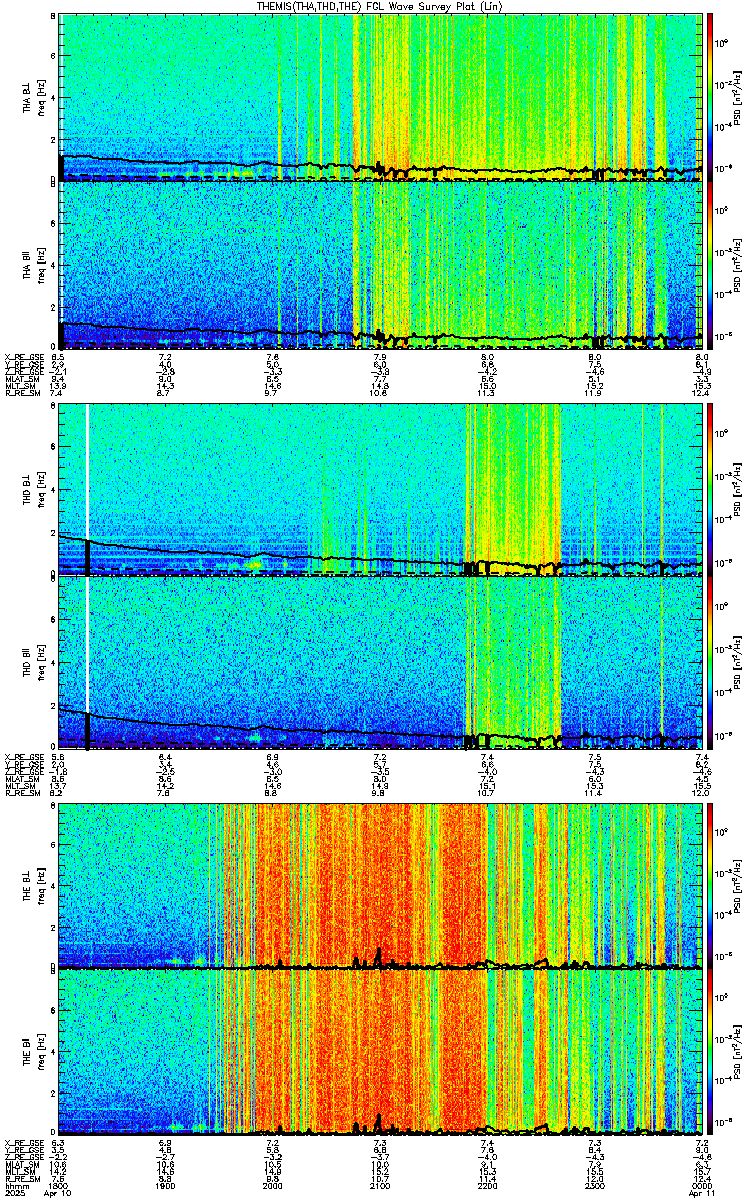The width and height of the screenshot is (750, 1200).
Task: Click the THA BL freq [Hz] axis label
Action: 41,98
